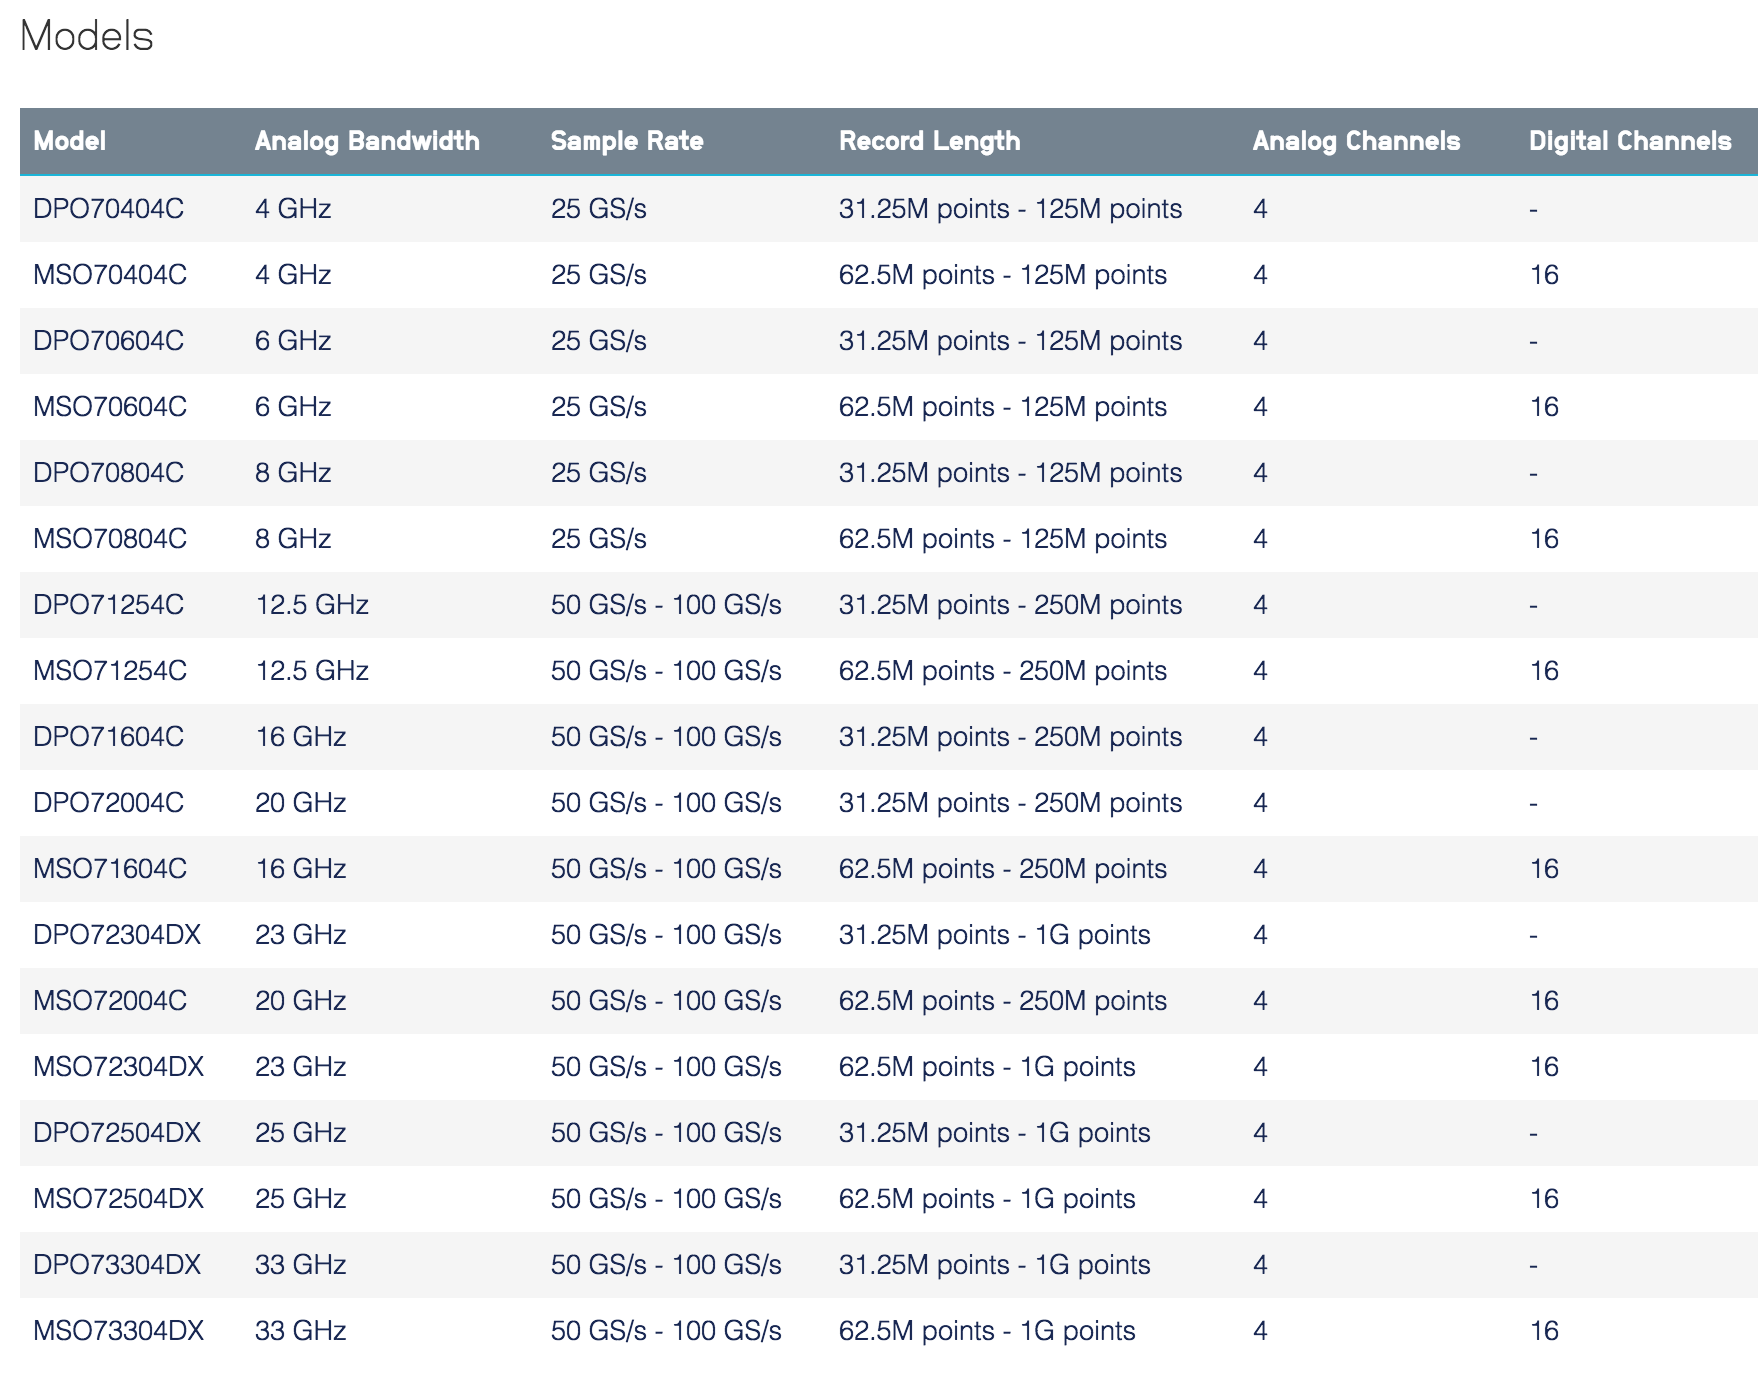Viewport: 1758px width, 1394px height.
Task: Click "50 GS/s - 100 GS/s" for MSO72504DX
Action: (x=666, y=1199)
